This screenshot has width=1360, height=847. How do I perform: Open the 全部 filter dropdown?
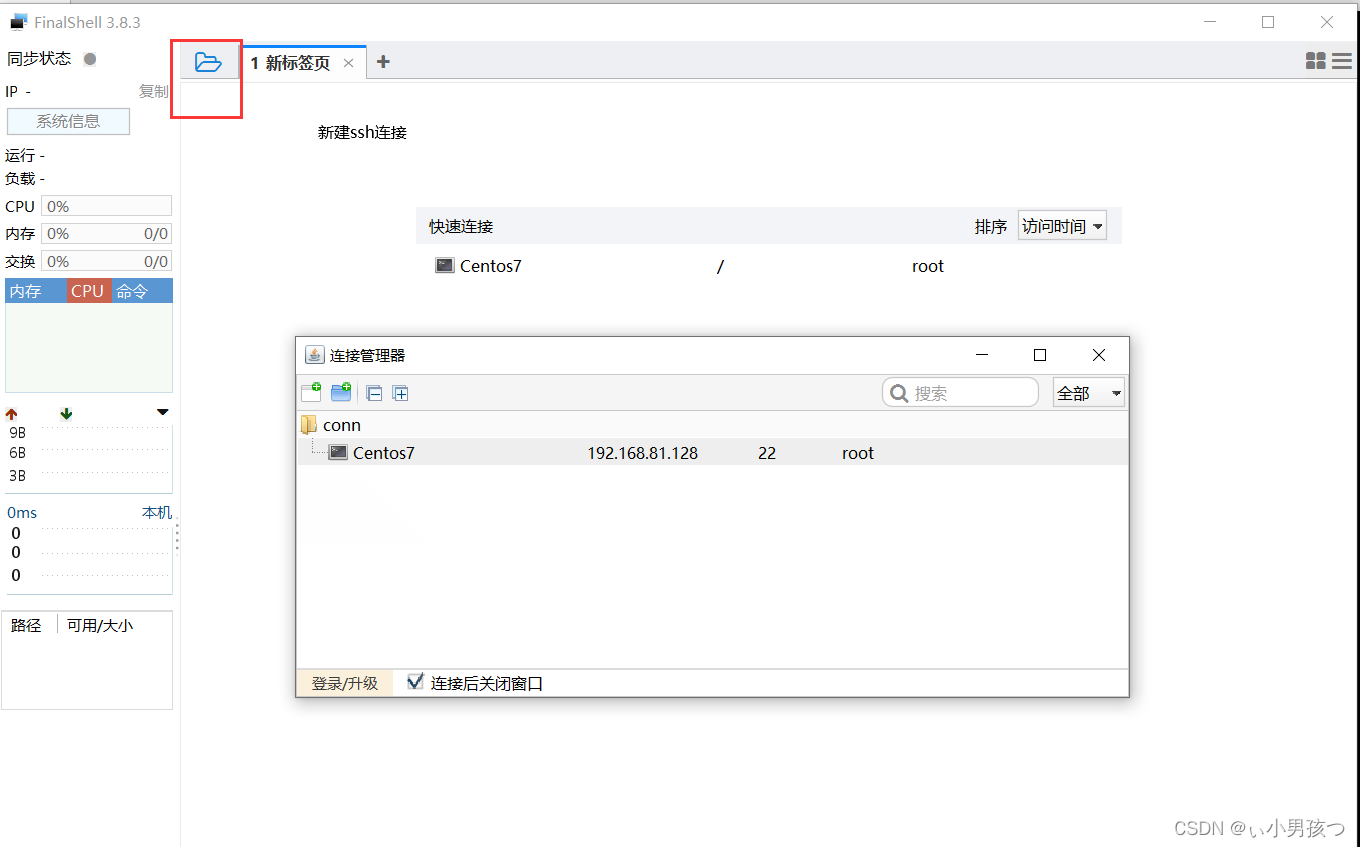(x=1089, y=392)
